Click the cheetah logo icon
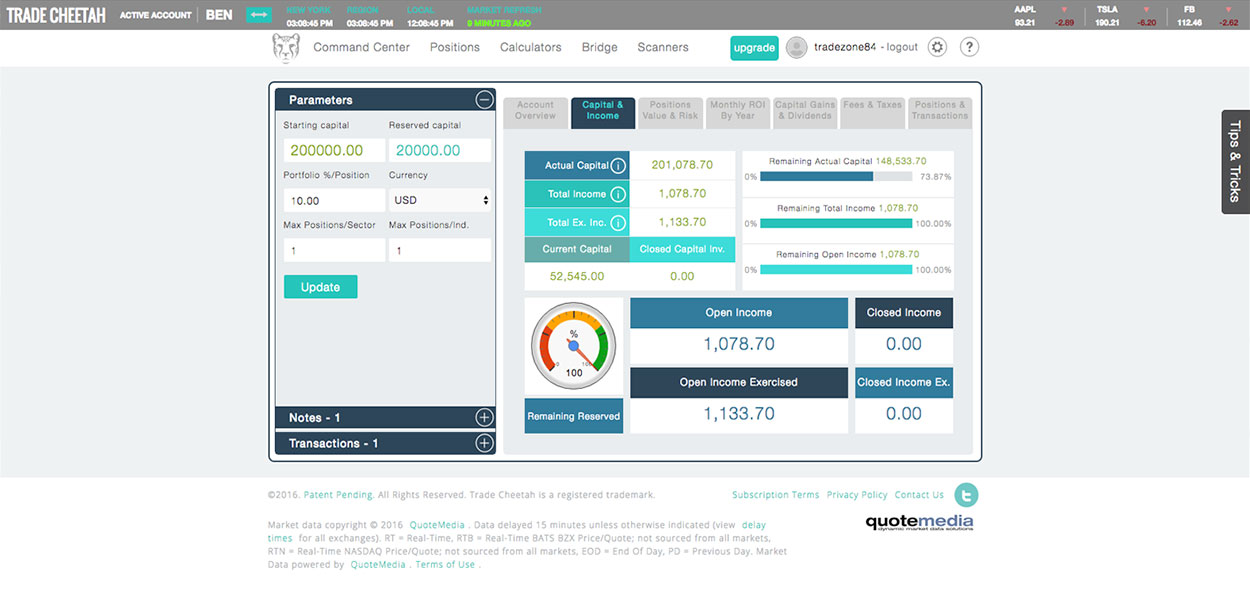Image resolution: width=1250 pixels, height=611 pixels. pyautogui.click(x=286, y=48)
